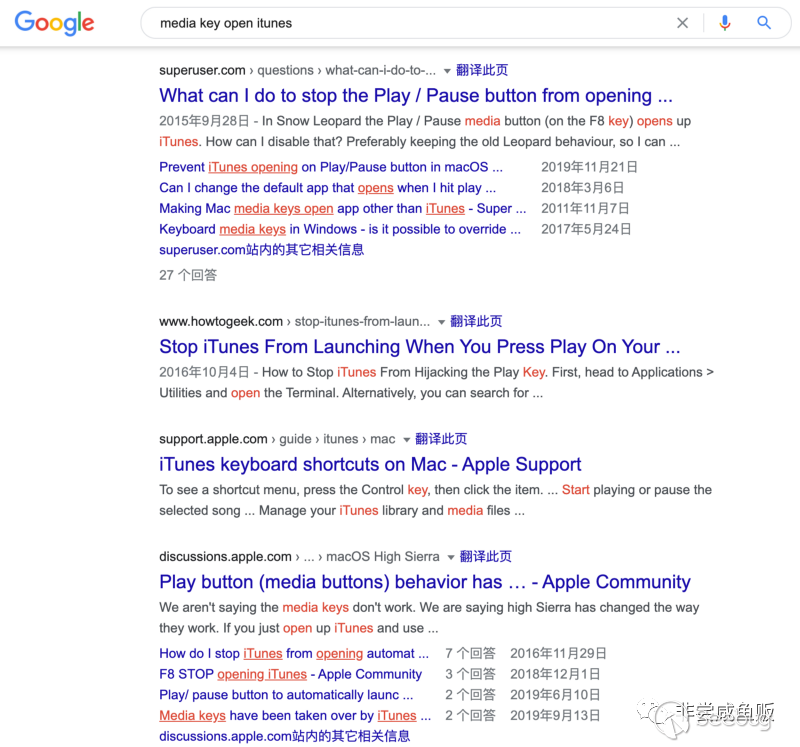Open 'How do I stop iTunes from opening automat' sublink
This screenshot has width=800, height=747.
pyautogui.click(x=294, y=654)
